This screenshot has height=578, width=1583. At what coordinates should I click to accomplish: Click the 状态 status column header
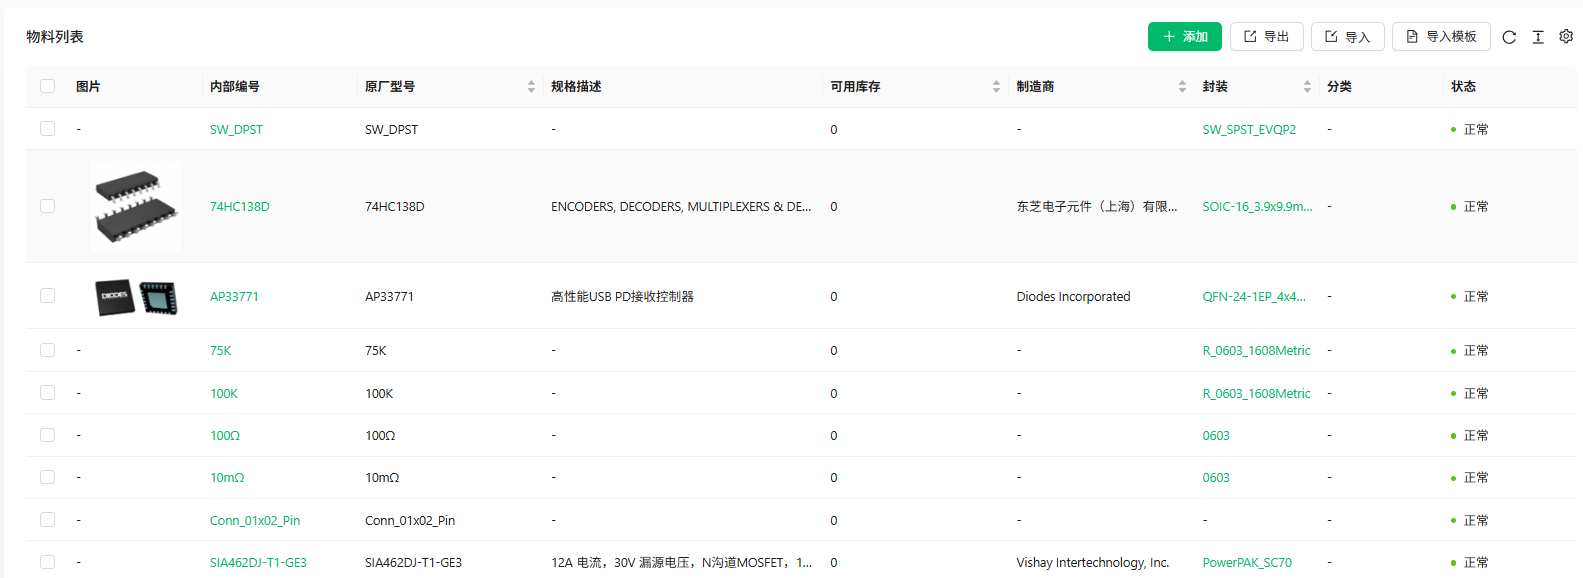1463,87
